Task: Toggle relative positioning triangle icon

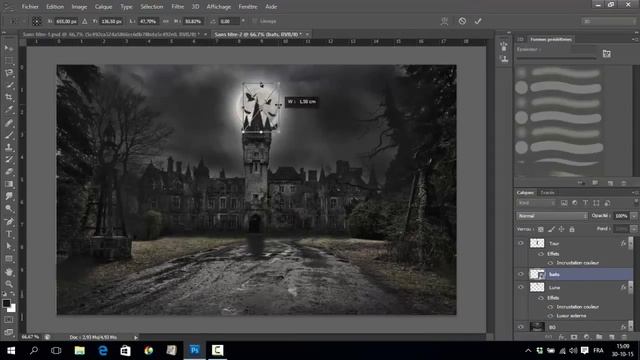Action: (84, 21)
